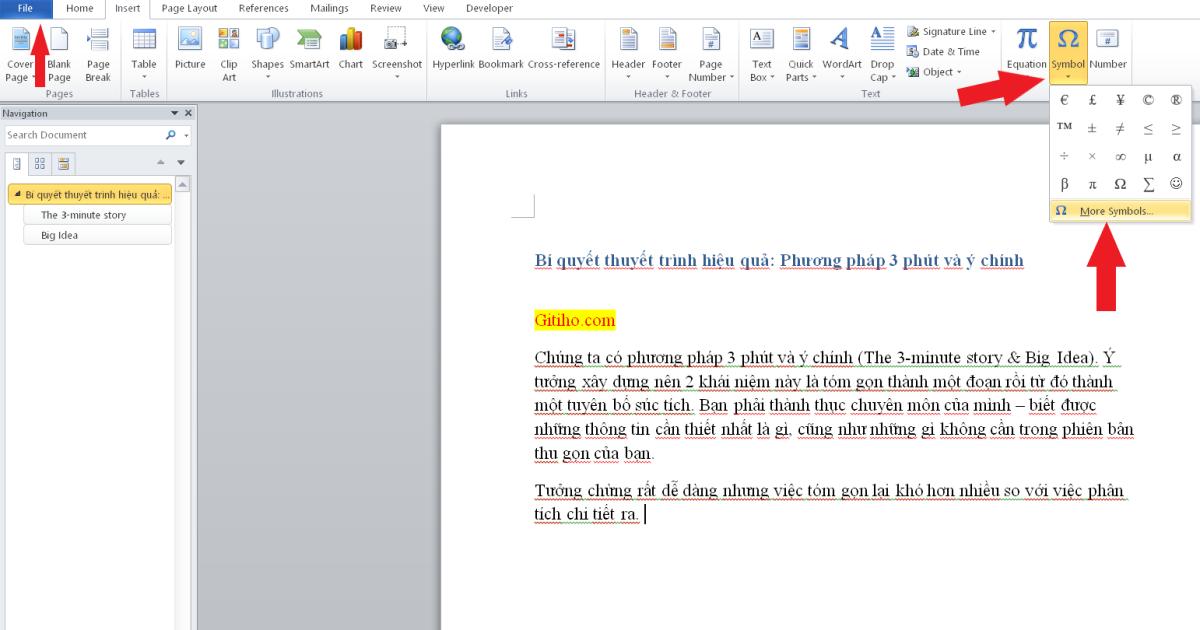Add a Bookmark using the ribbon
The height and width of the screenshot is (630, 1200).
coord(500,48)
